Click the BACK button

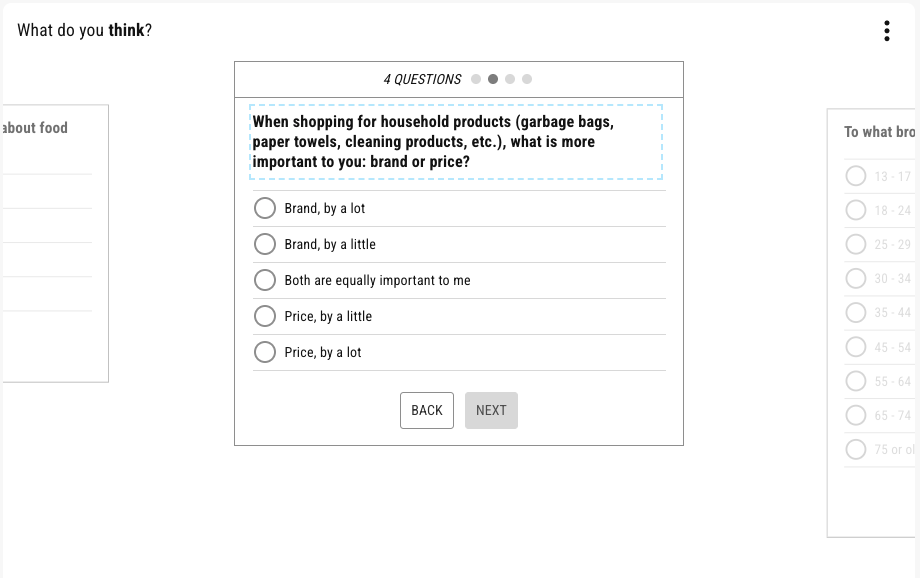pos(427,410)
